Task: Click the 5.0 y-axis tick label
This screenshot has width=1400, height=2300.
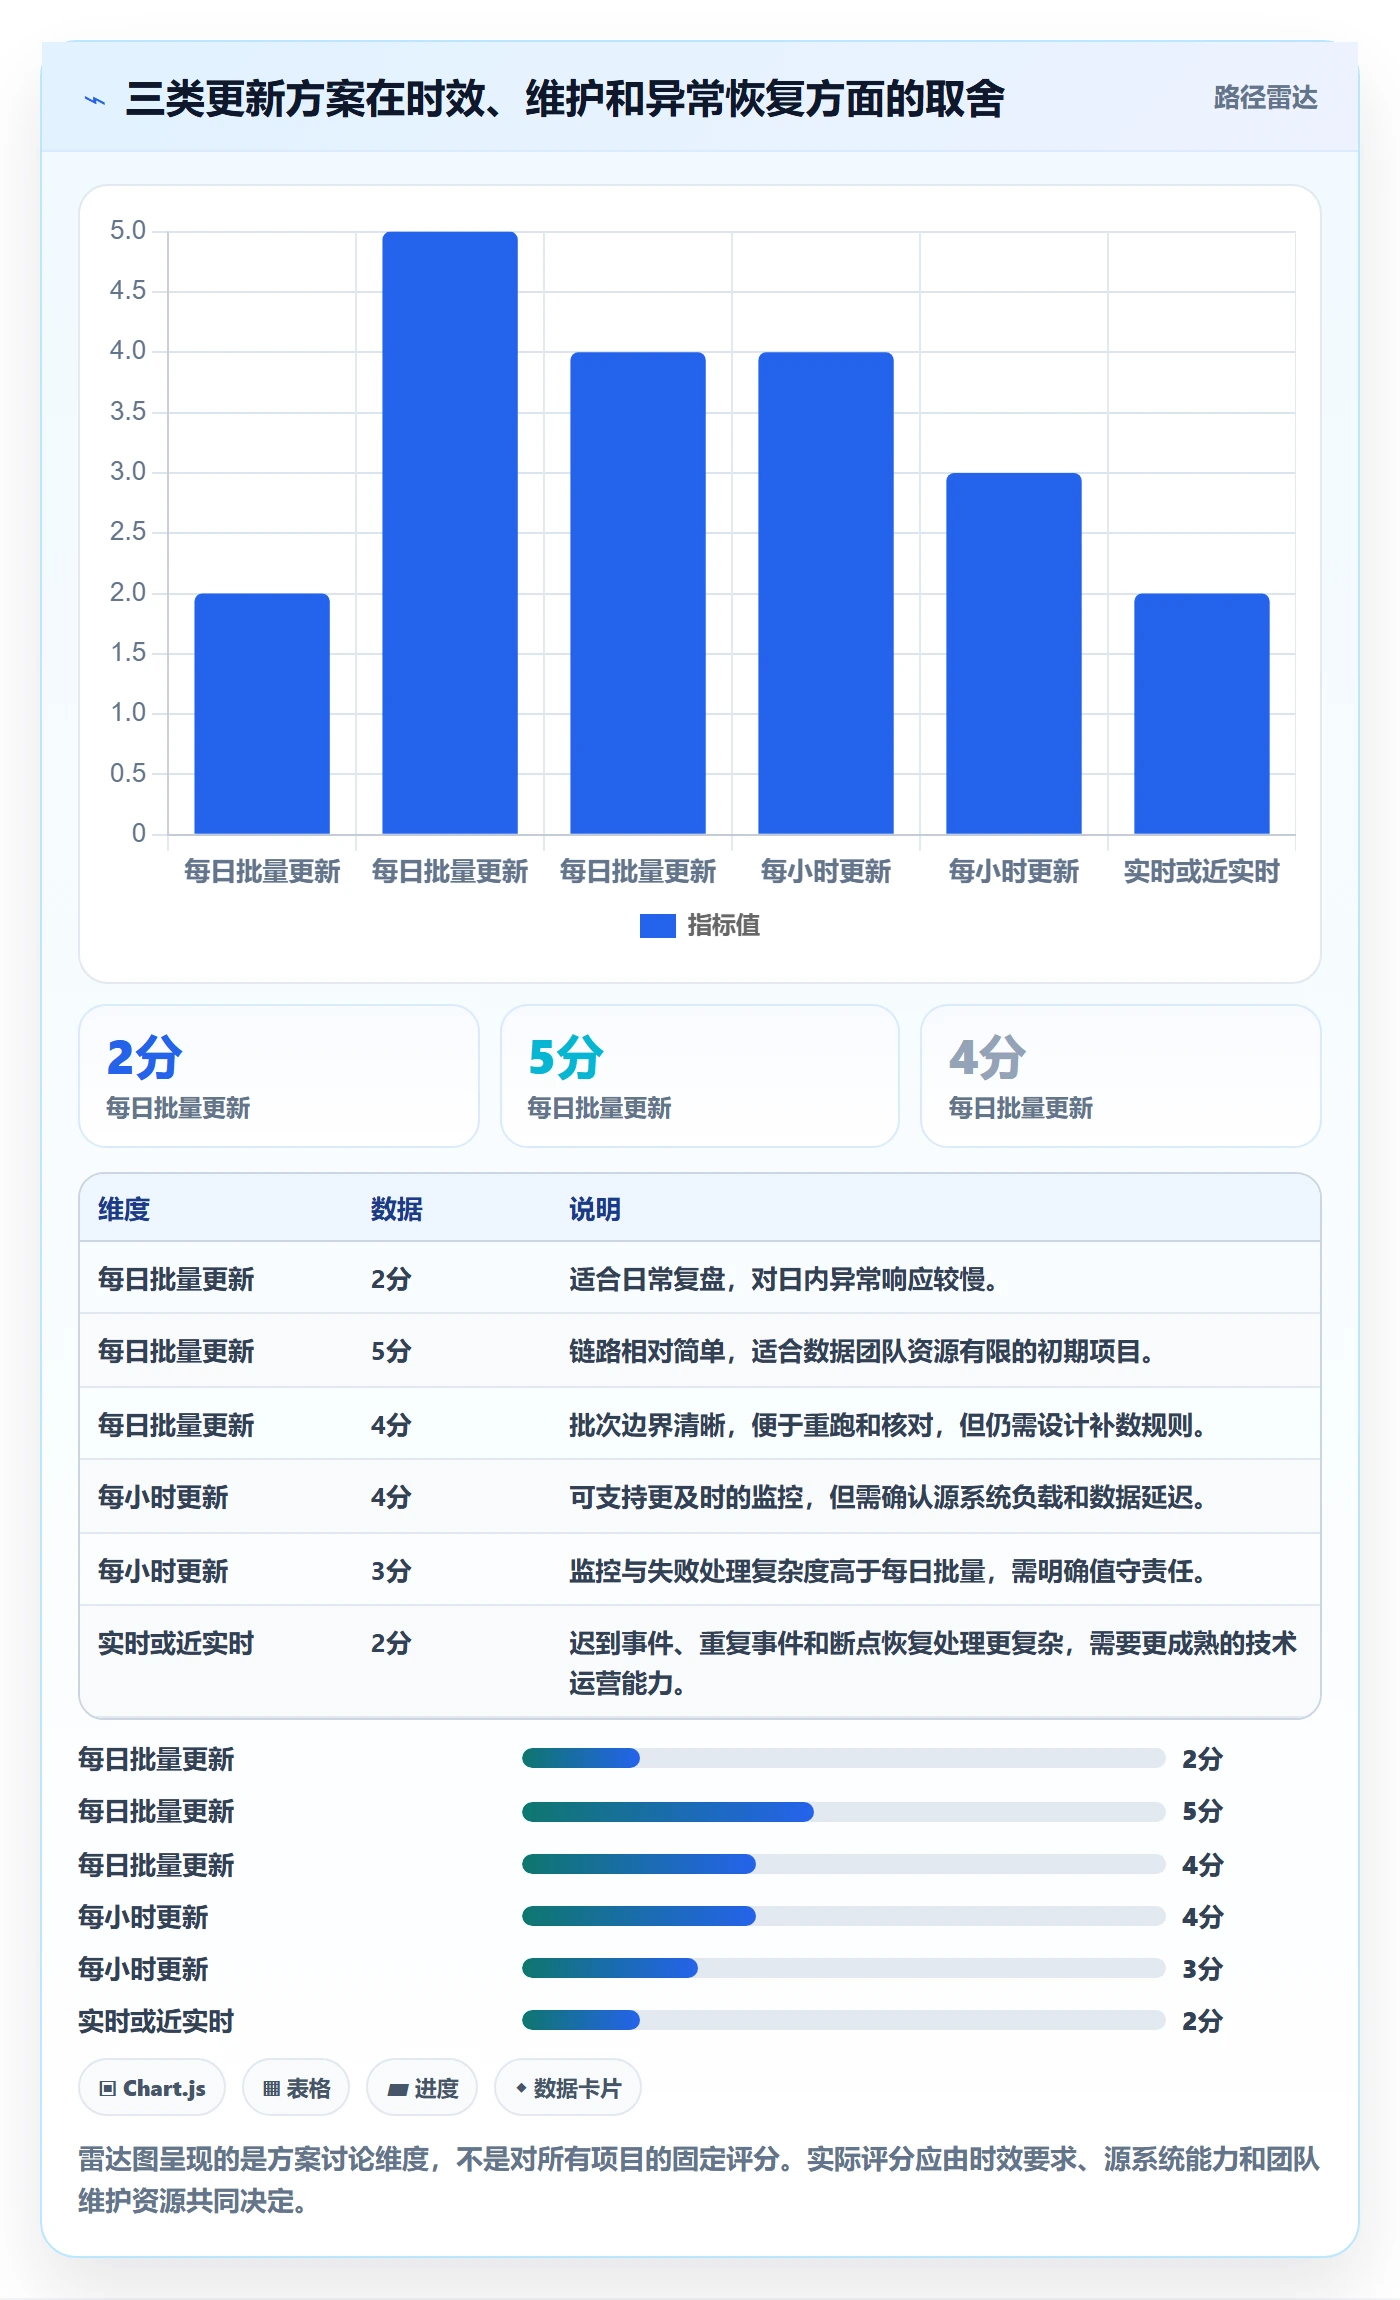Action: (x=128, y=231)
